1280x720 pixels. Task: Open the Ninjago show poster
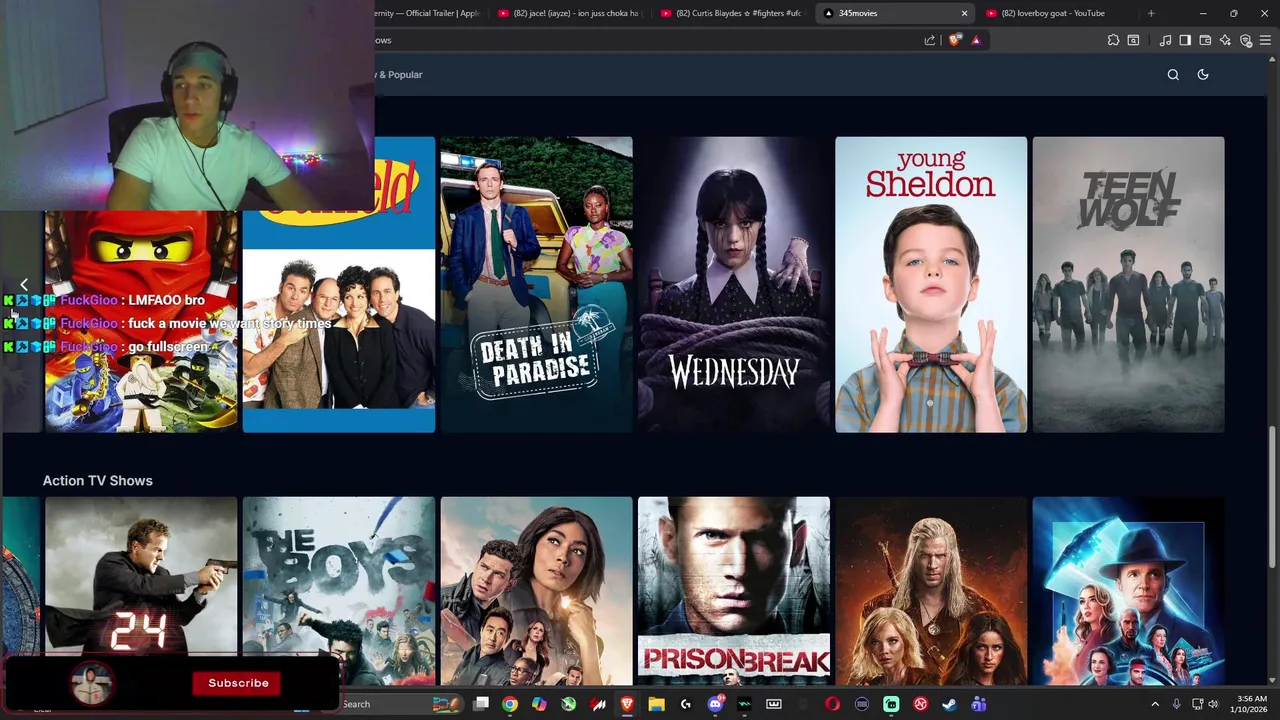[141, 320]
